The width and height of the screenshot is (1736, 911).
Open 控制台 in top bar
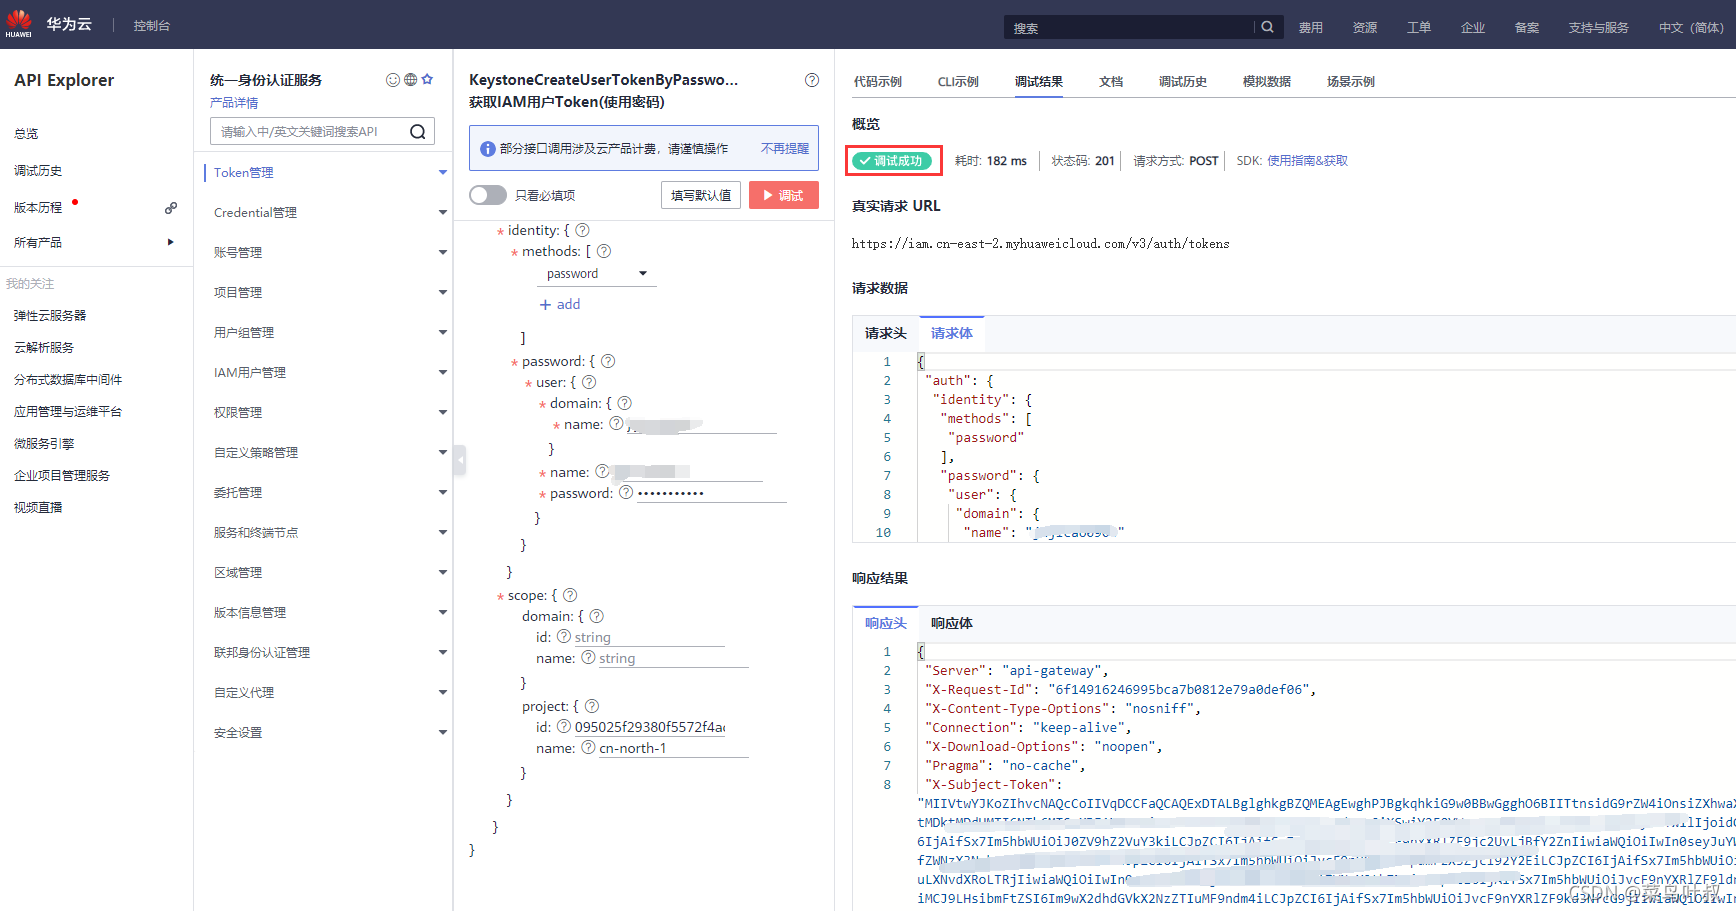152,26
